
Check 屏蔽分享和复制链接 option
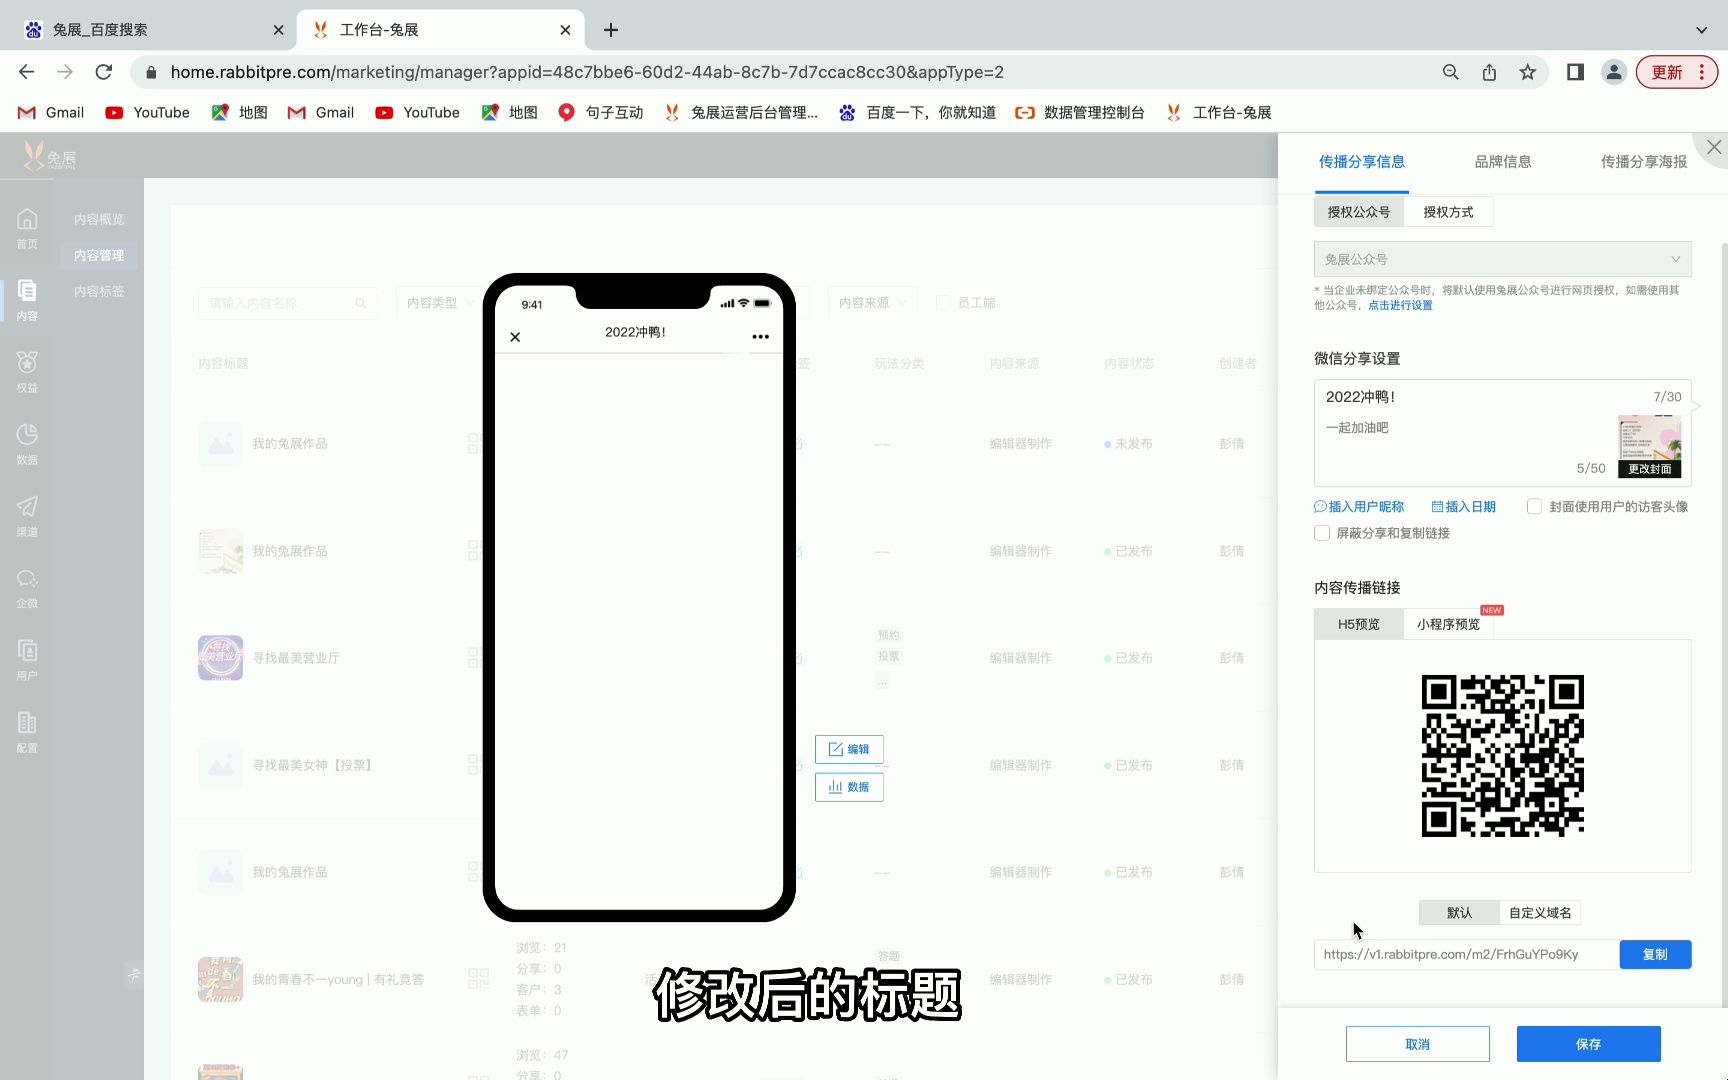coord(1321,533)
